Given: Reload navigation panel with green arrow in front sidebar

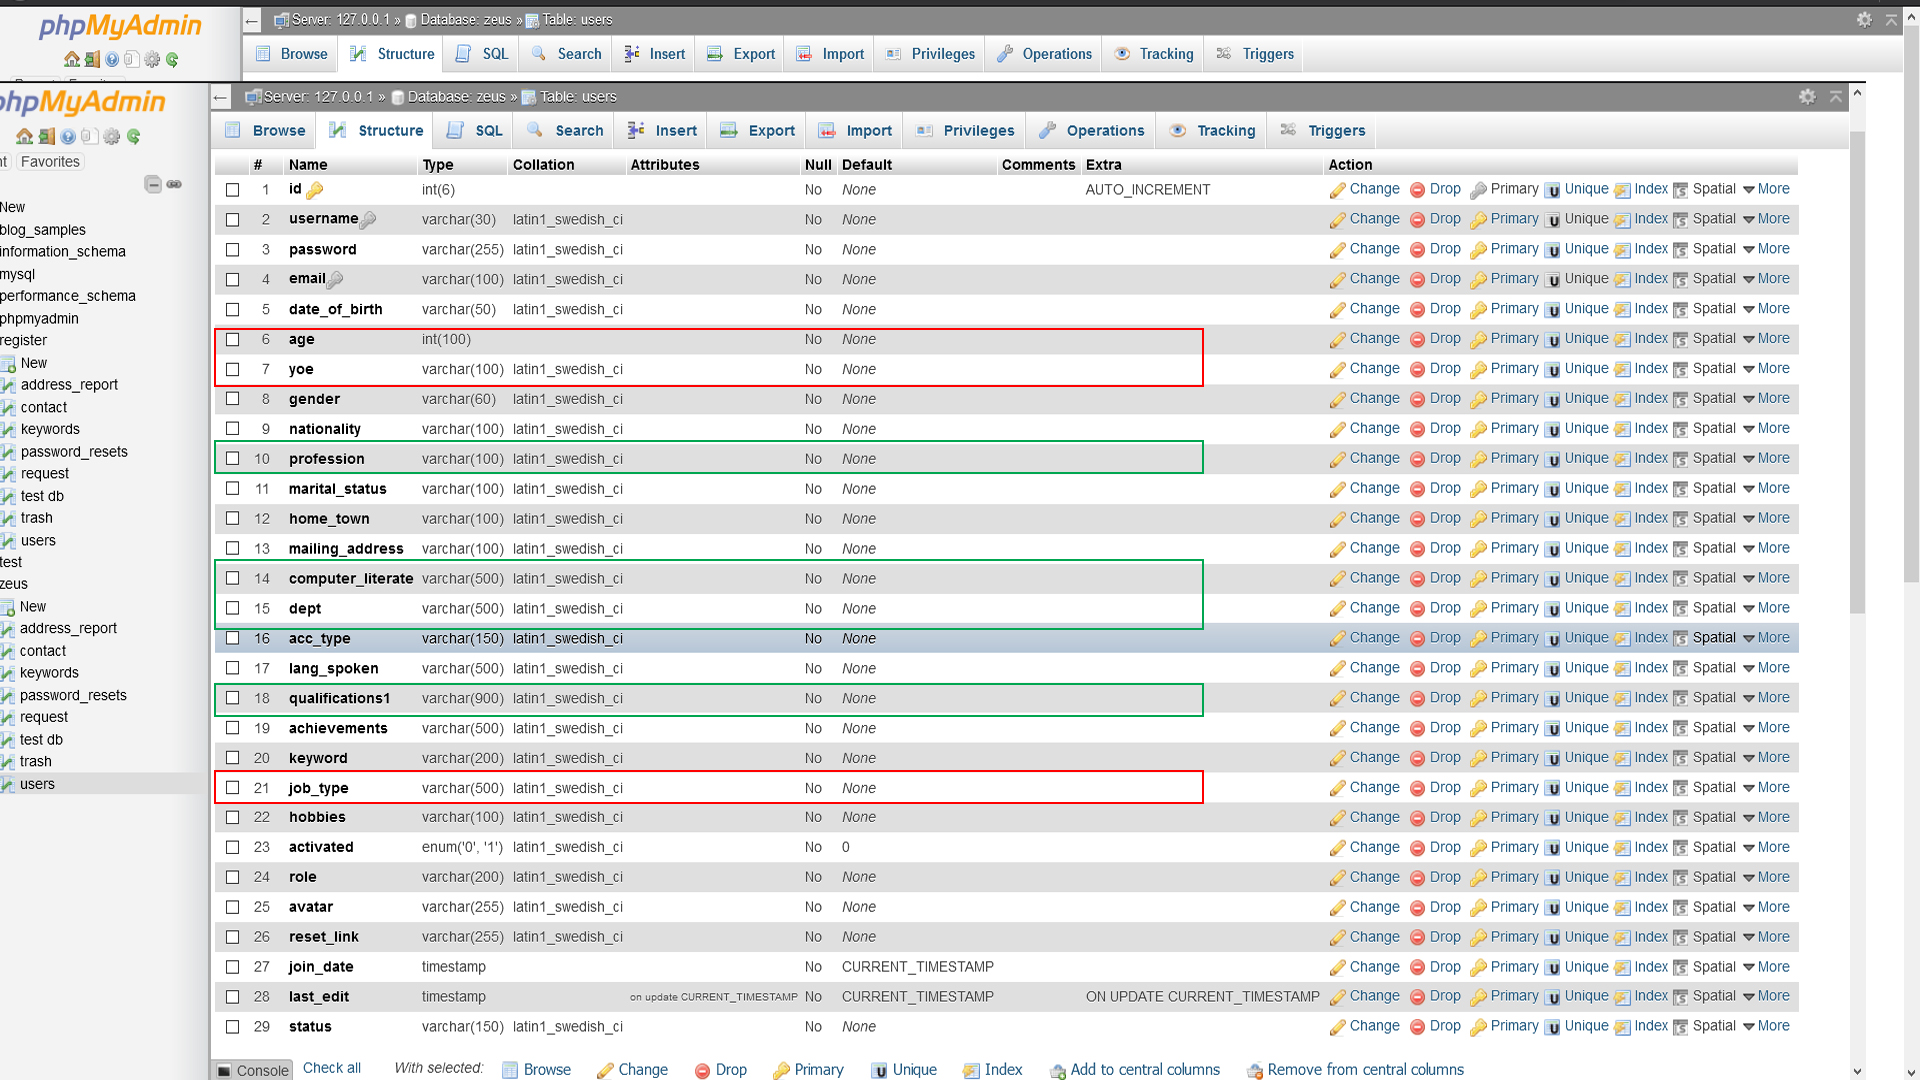Looking at the screenshot, I should 133,137.
